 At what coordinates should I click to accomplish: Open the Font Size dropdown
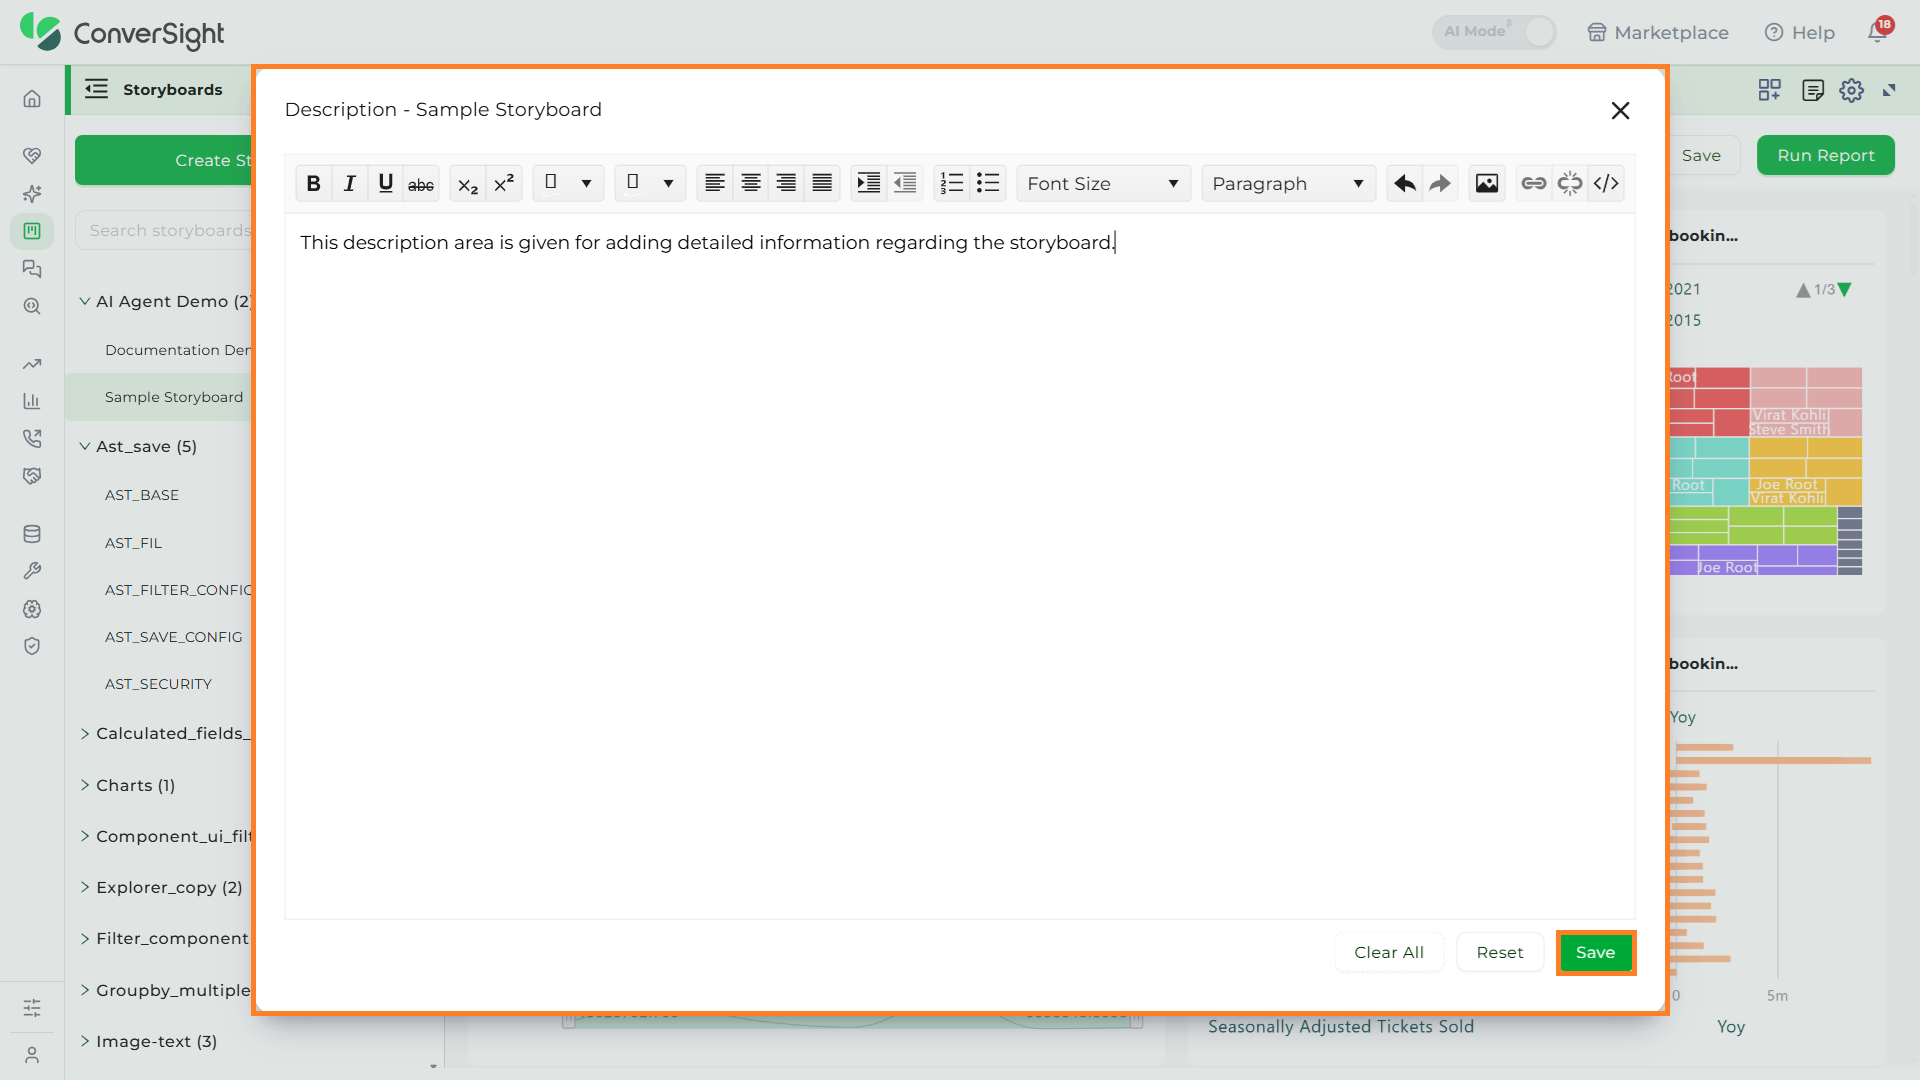pos(1103,184)
